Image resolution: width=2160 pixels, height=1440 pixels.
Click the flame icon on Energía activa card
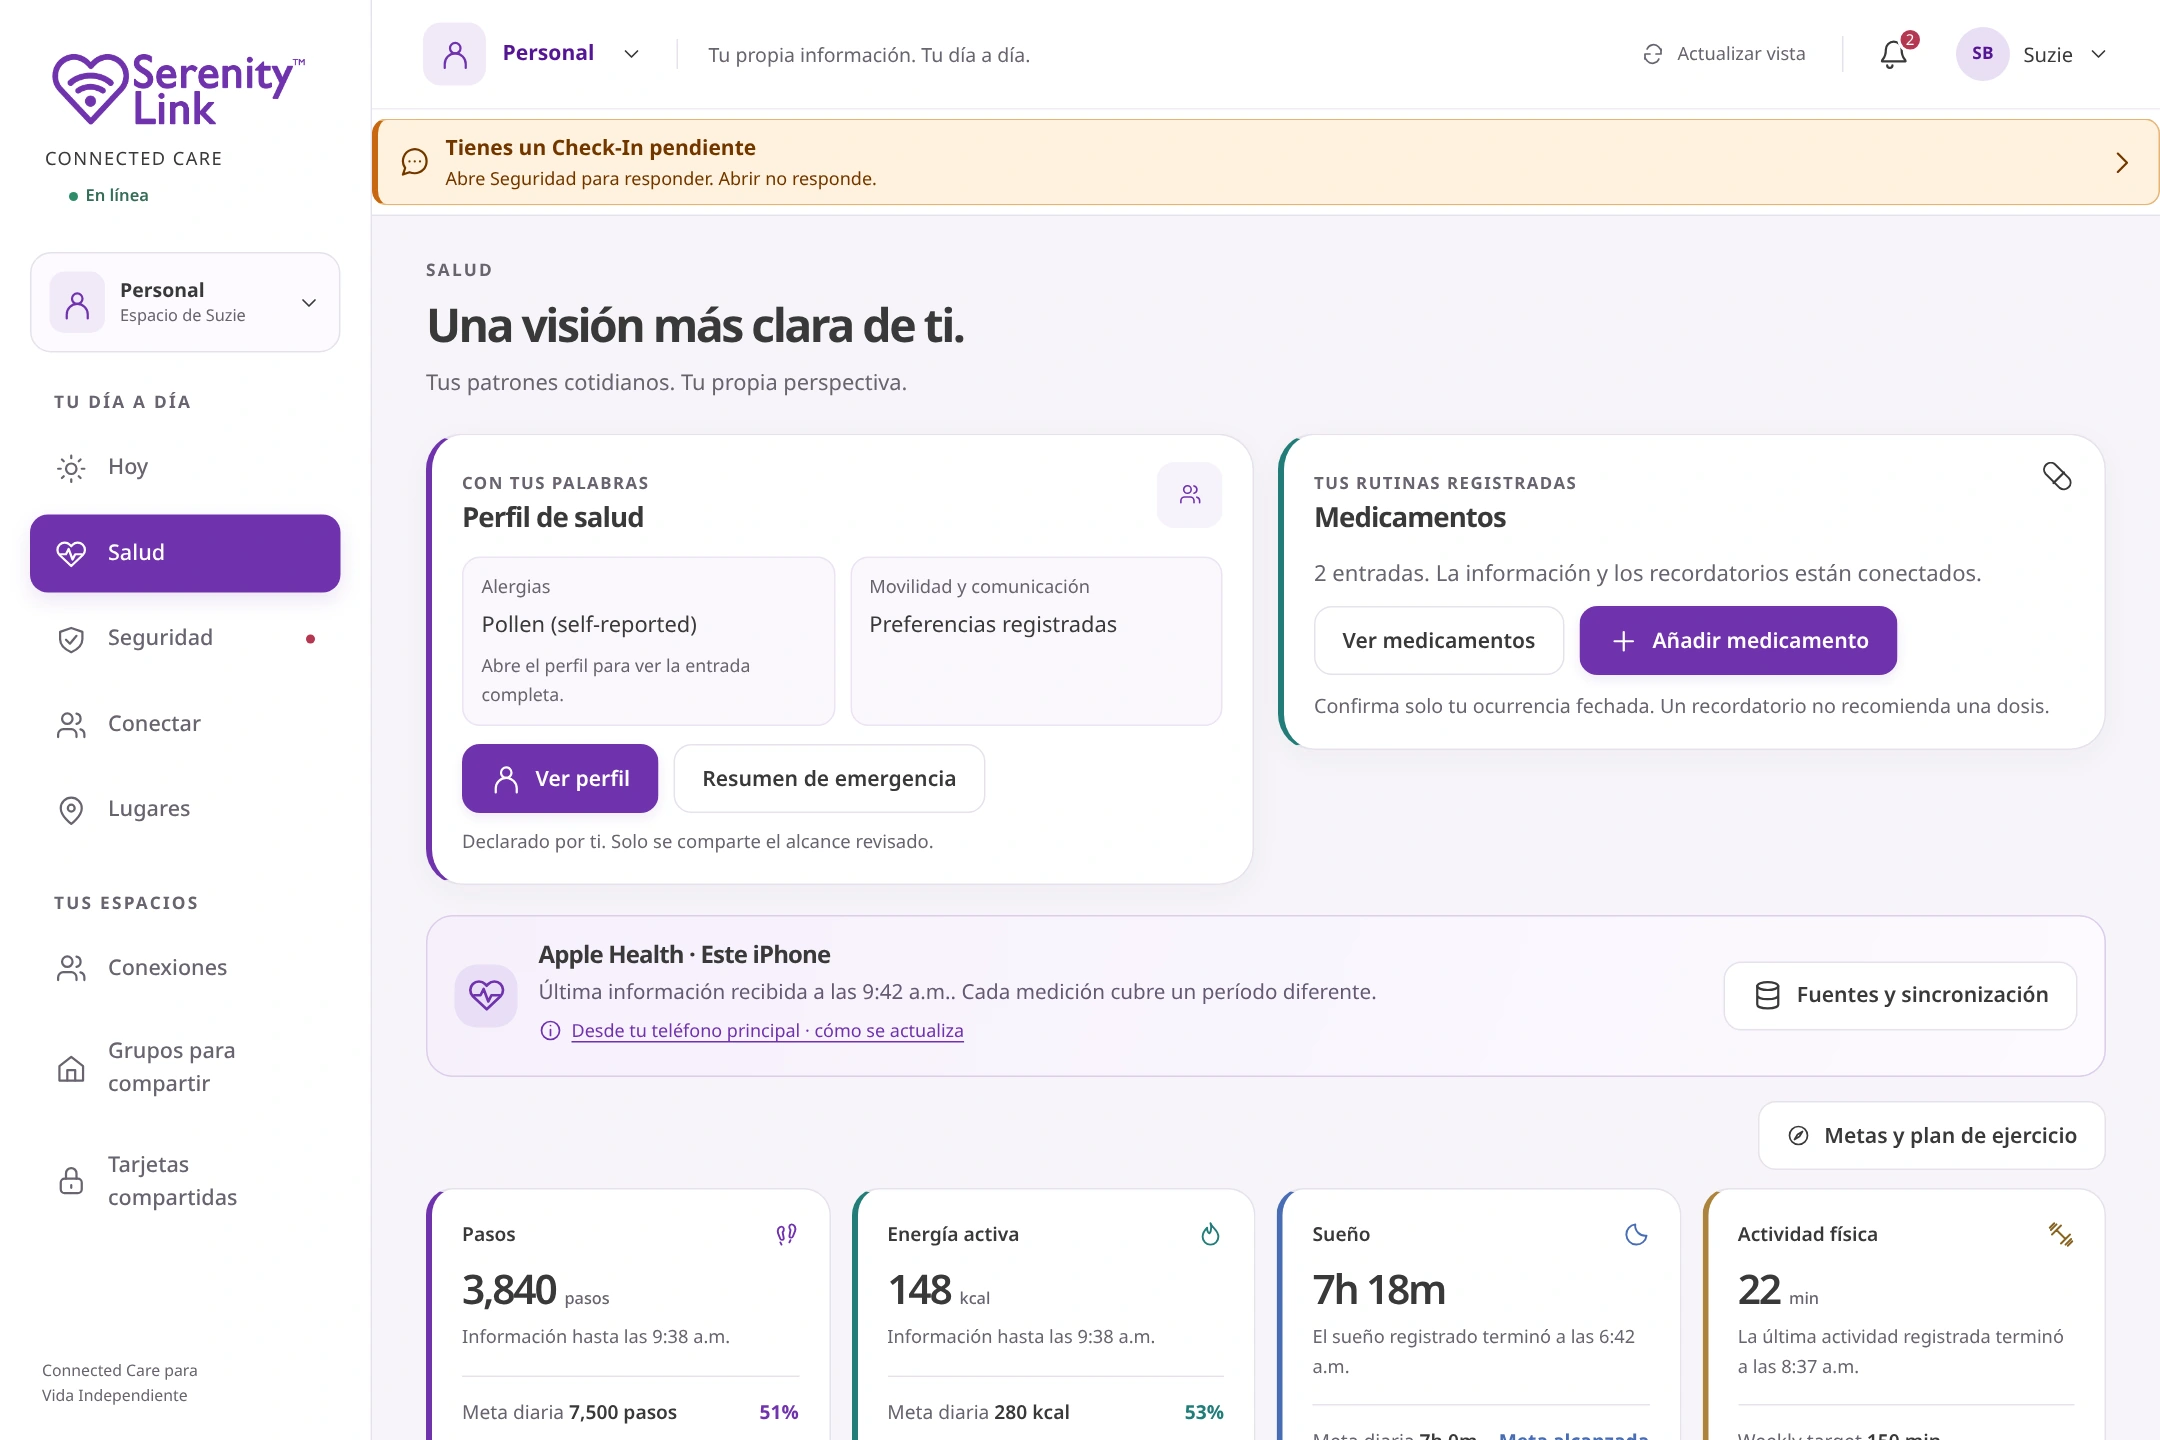pos(1211,1235)
